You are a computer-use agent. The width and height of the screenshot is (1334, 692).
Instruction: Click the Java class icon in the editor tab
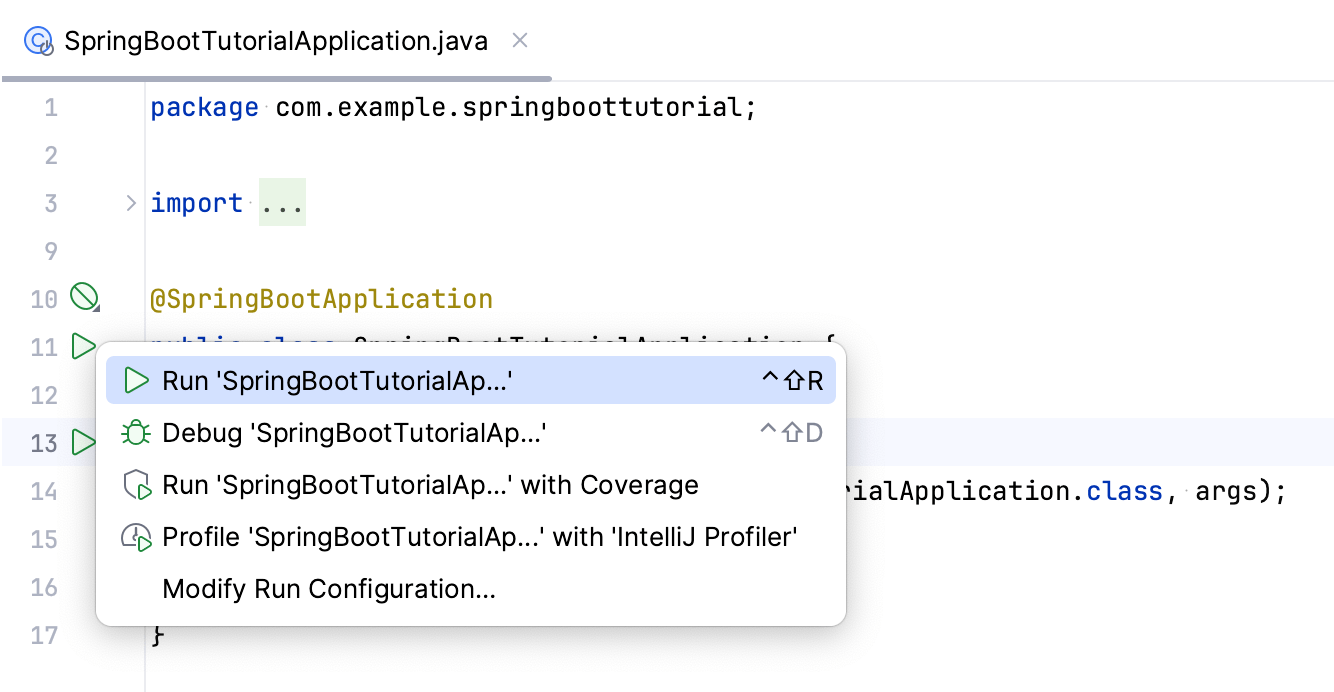pos(39,41)
